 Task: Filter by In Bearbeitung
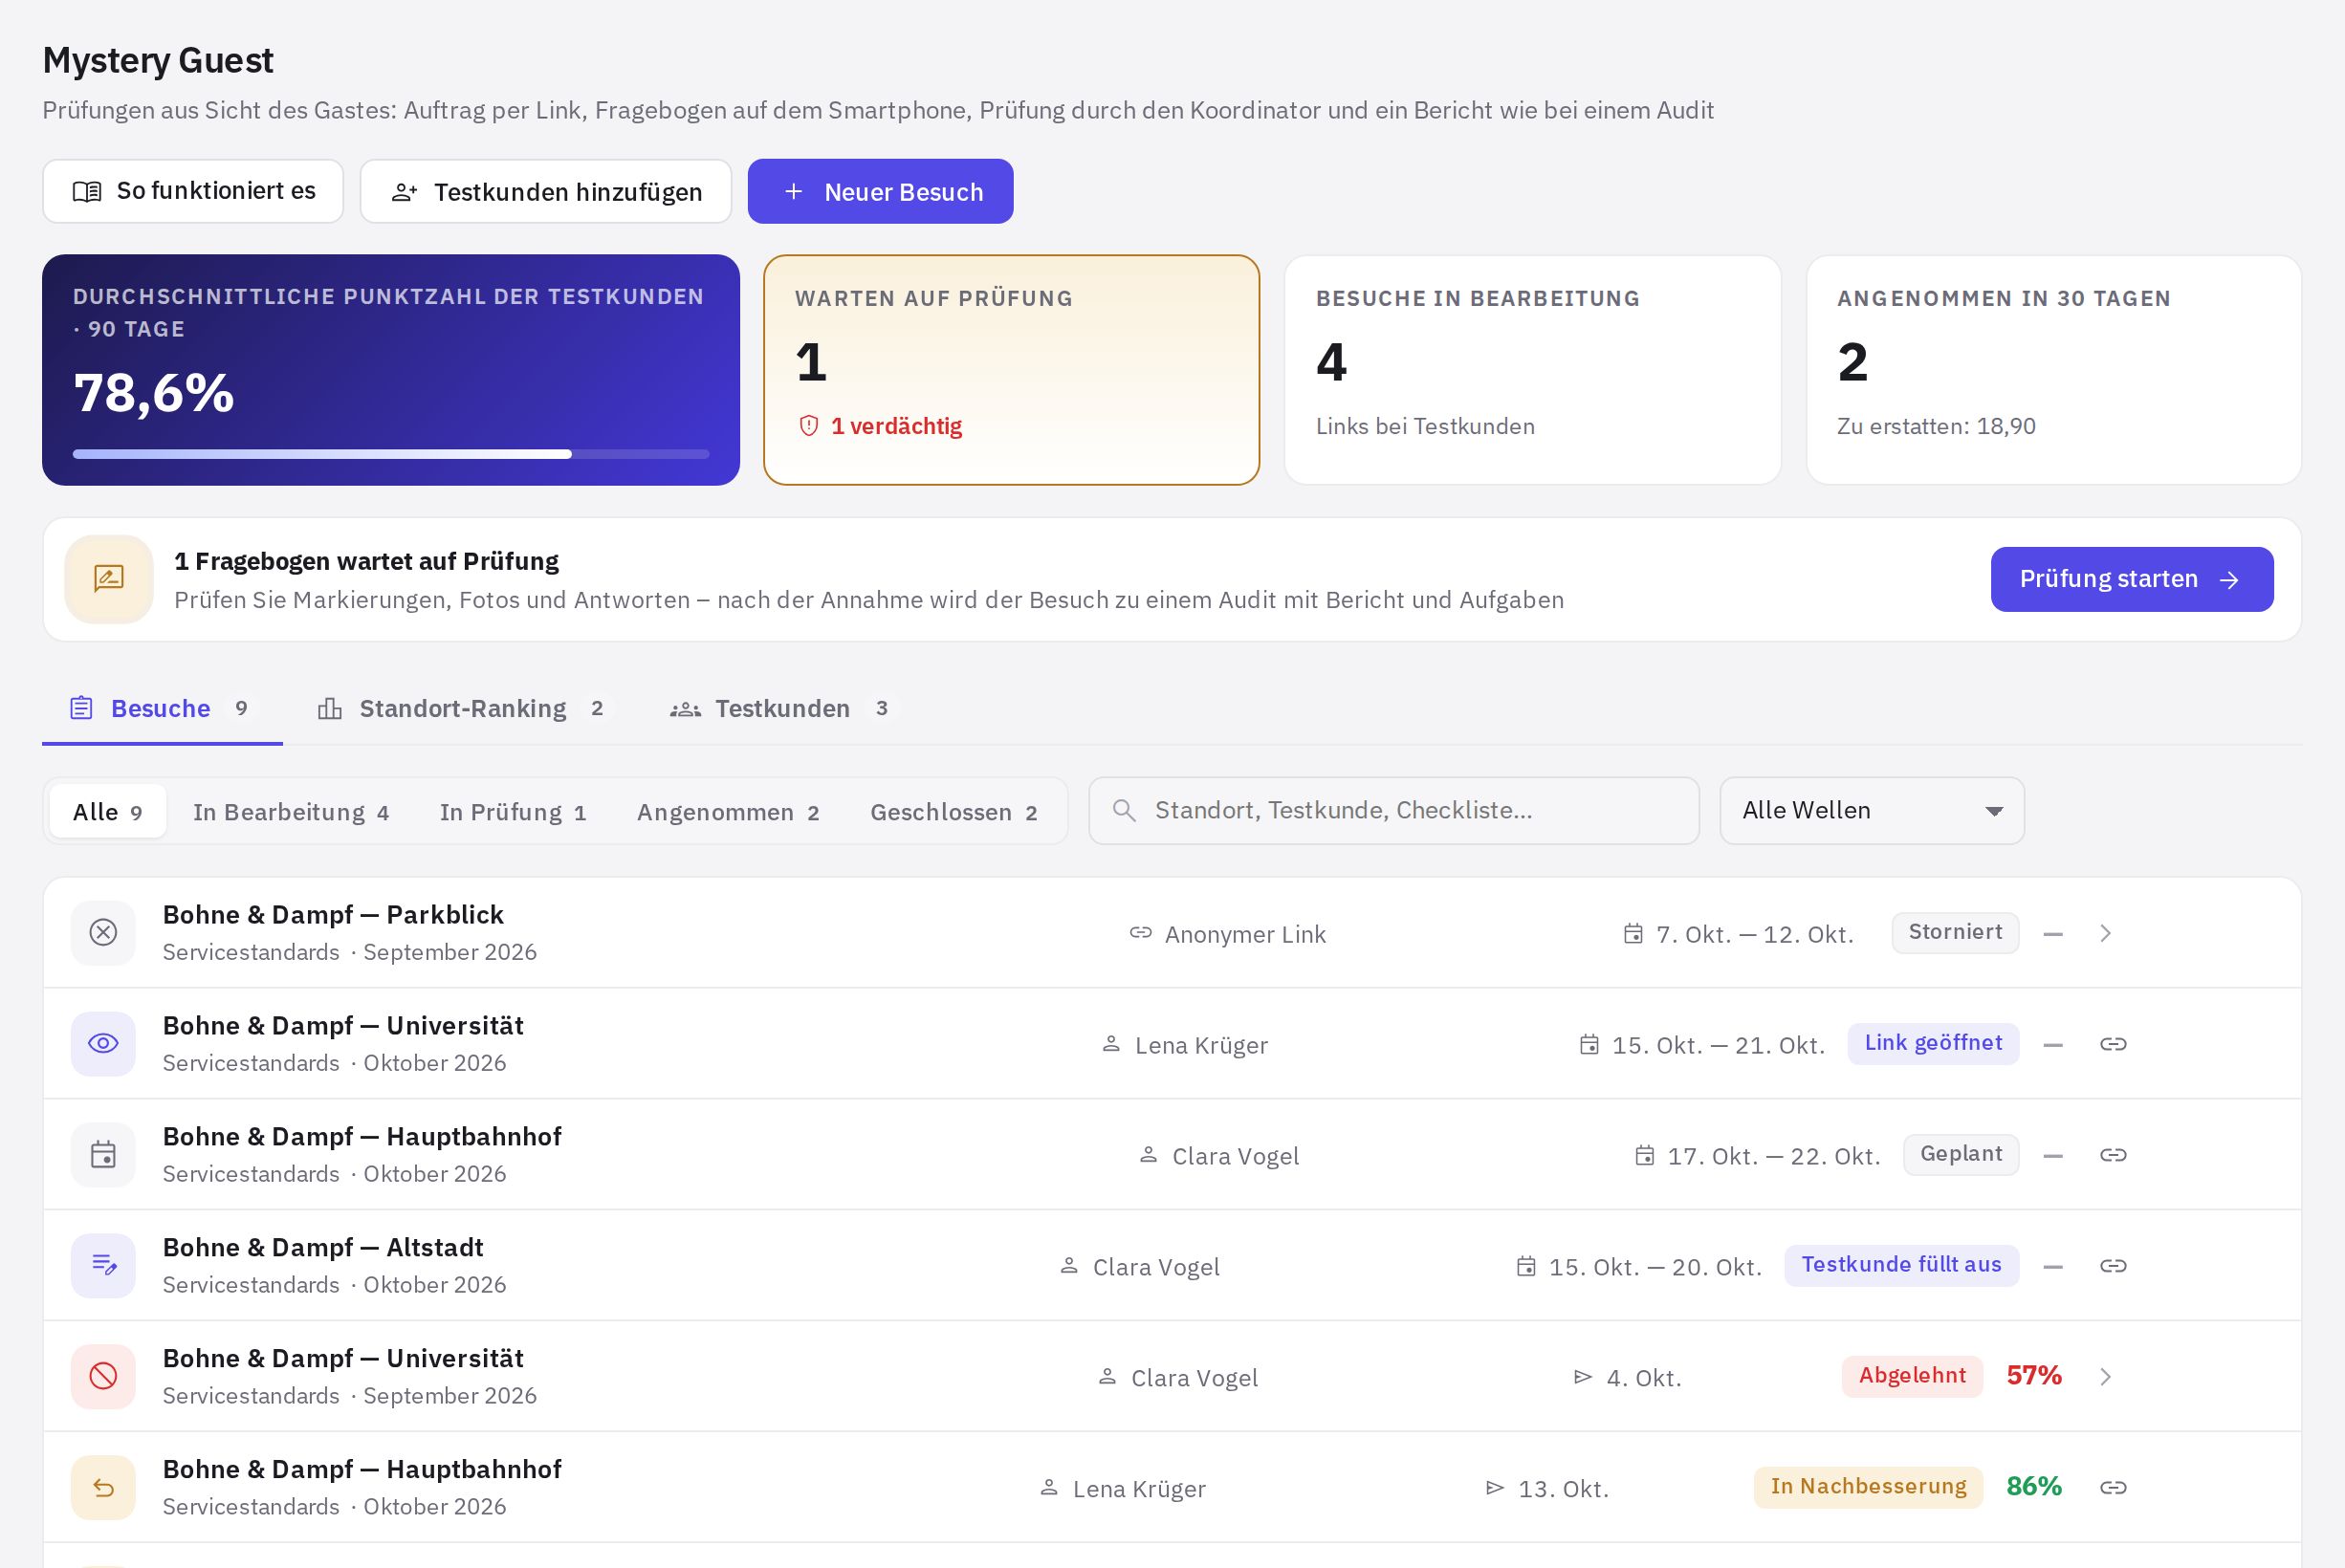coord(291,812)
